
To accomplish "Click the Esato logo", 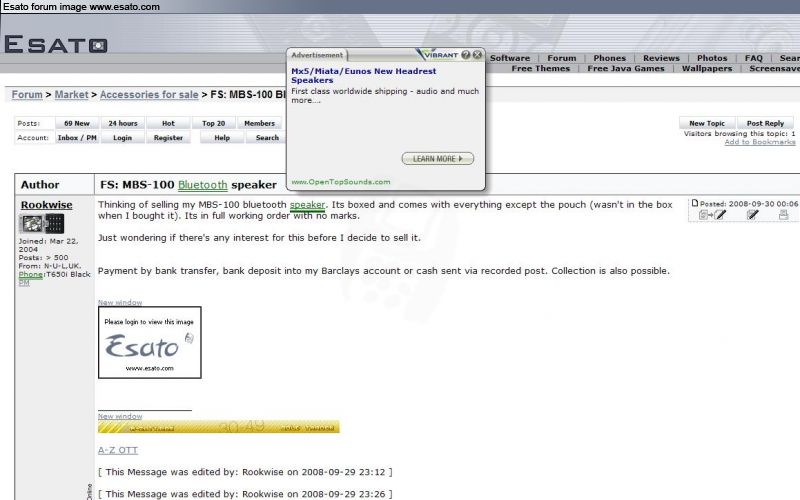I will (56, 44).
